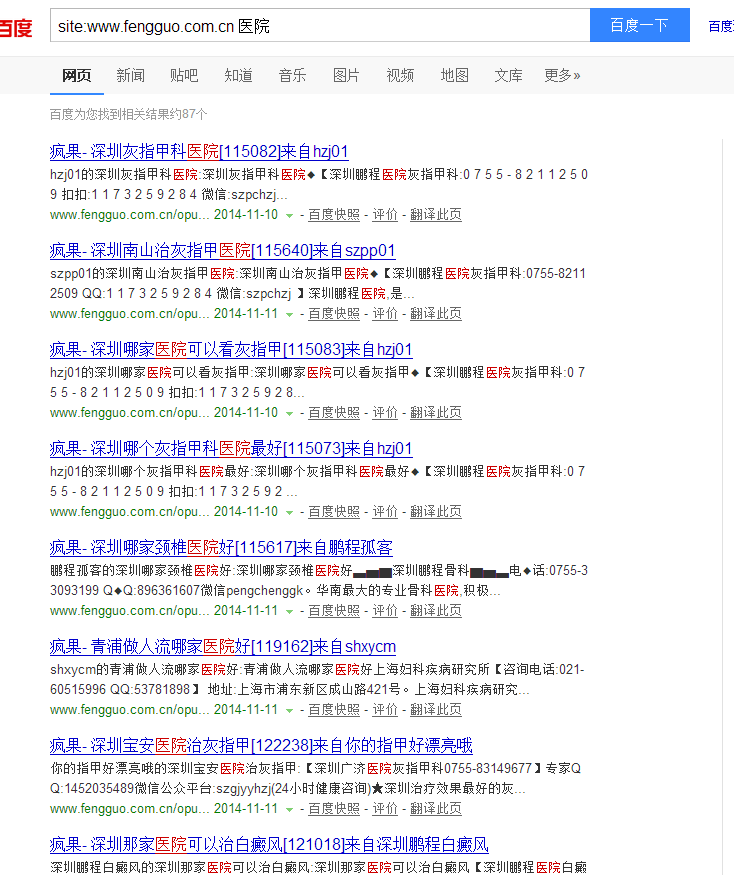Viewport: 734px width, 875px height.
Task: Open 百度快照 for the [115640] result
Action: coord(334,314)
